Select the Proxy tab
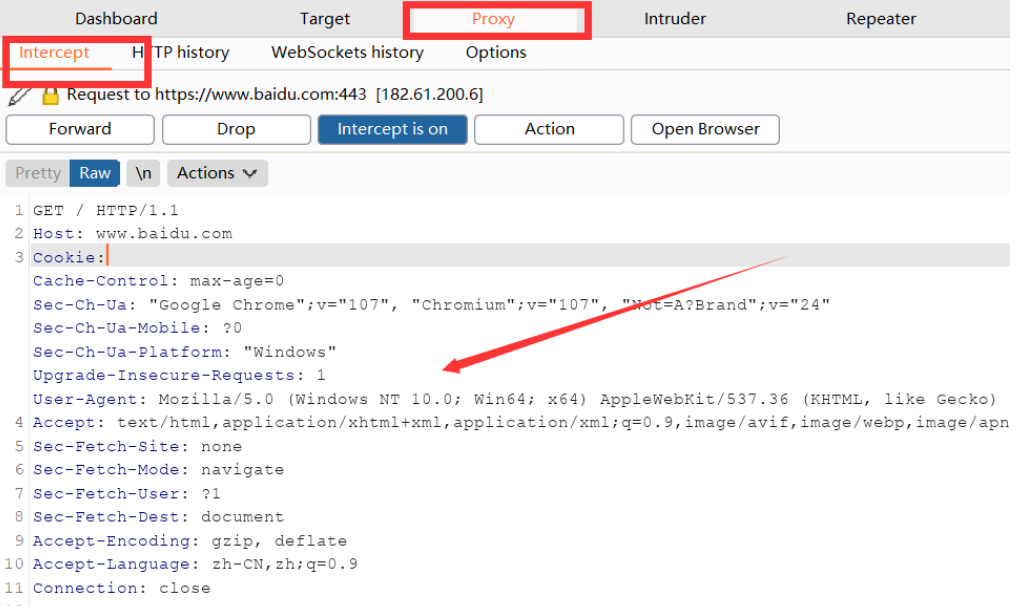Viewport: 1017px width, 606px height. (494, 19)
